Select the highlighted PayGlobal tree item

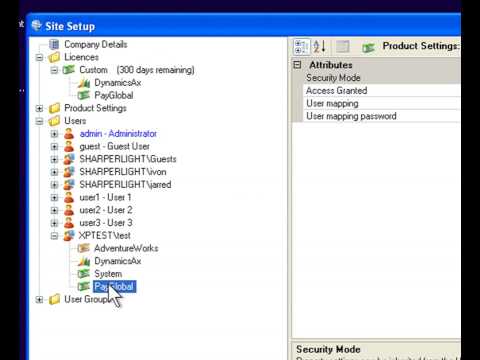[114, 287]
